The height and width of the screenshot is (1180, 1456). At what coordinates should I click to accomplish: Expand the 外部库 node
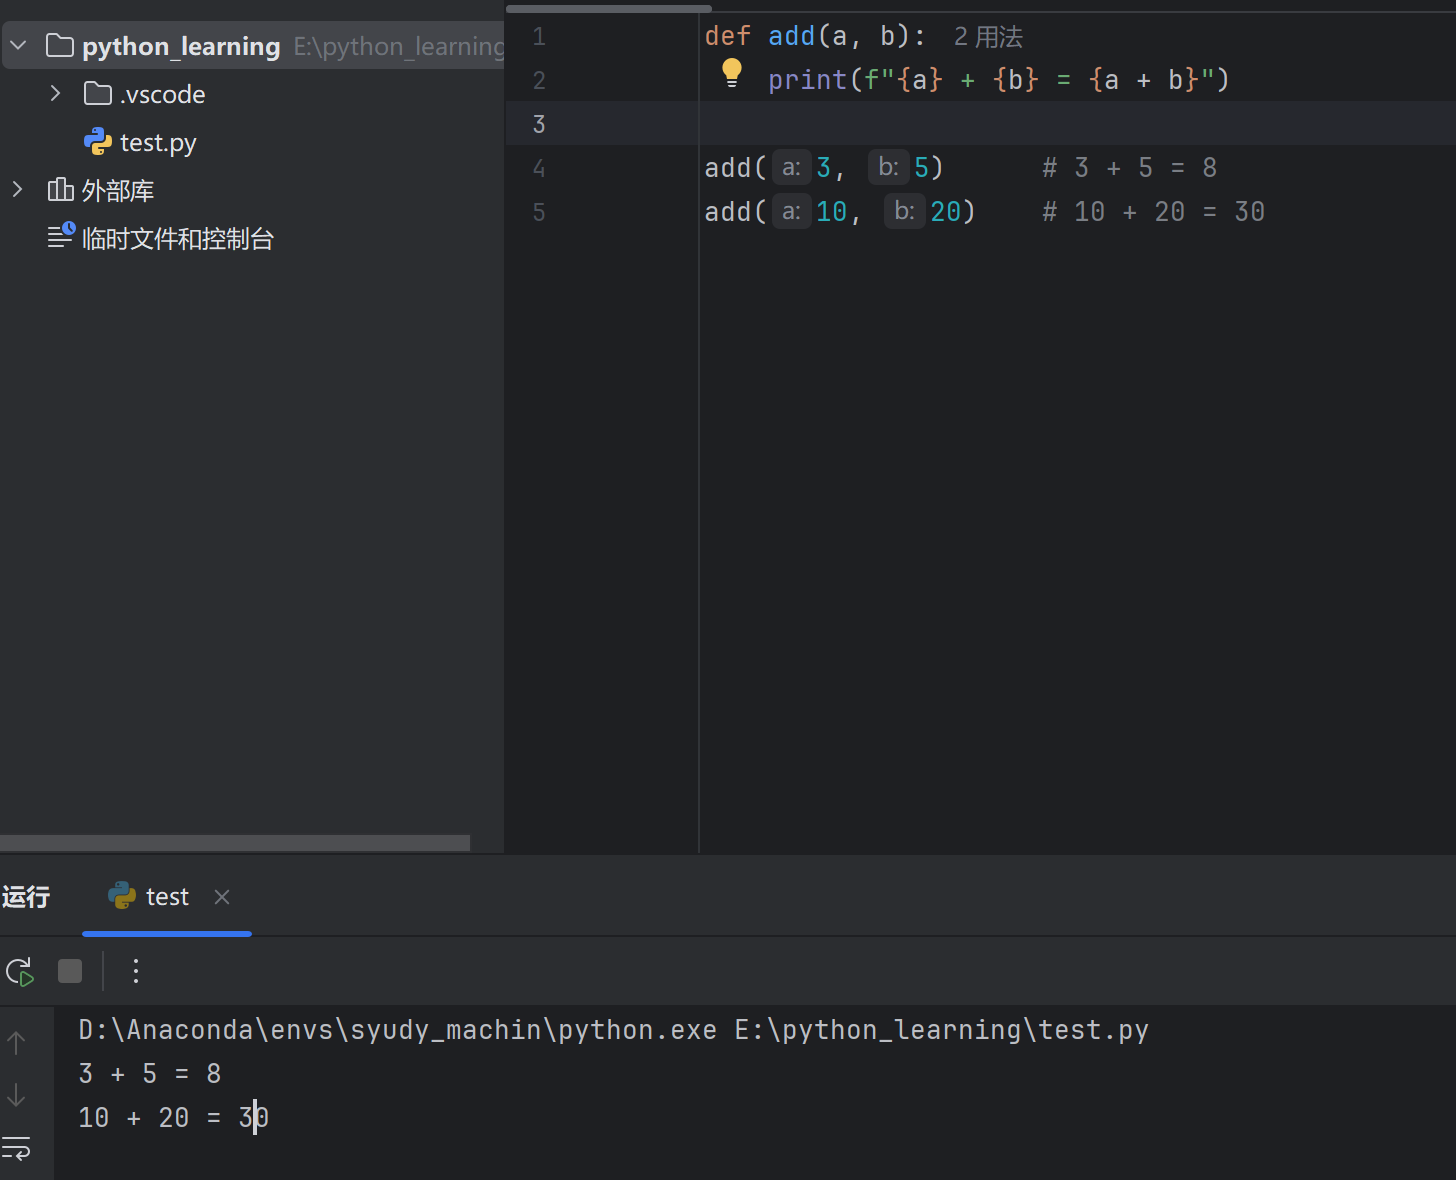click(x=18, y=190)
